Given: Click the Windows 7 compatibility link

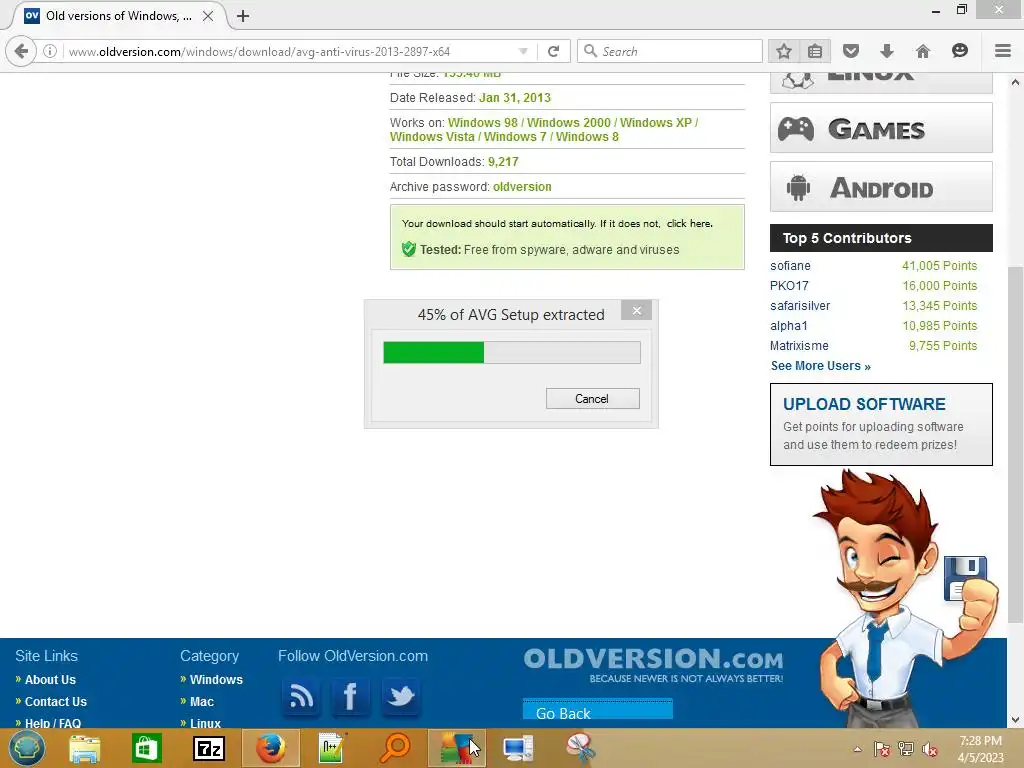Looking at the screenshot, I should point(515,136).
